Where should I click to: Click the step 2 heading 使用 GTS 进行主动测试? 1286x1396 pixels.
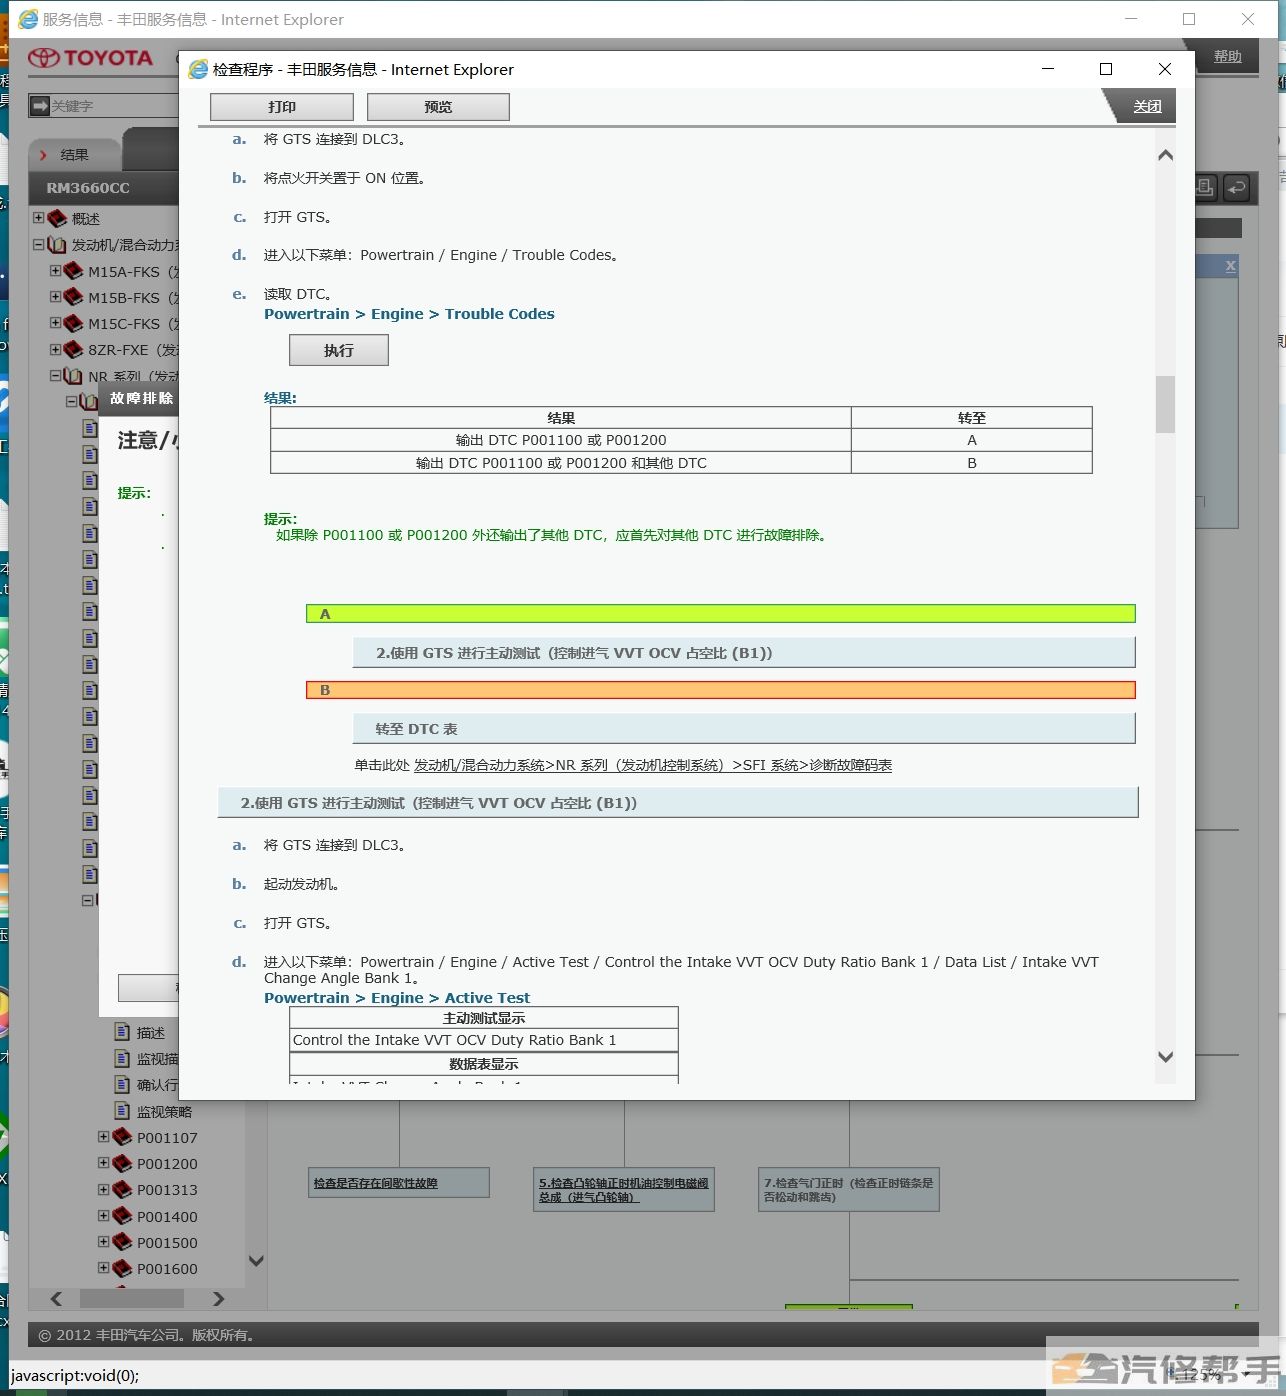(678, 803)
